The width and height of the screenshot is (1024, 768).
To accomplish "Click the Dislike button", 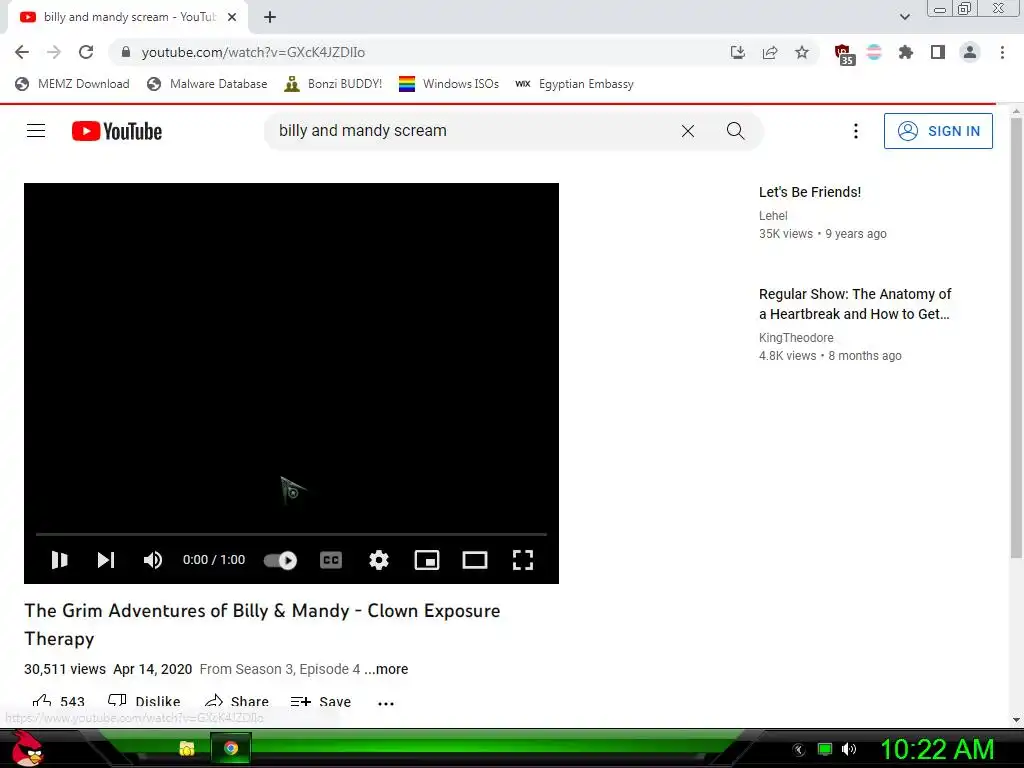I will tap(144, 702).
